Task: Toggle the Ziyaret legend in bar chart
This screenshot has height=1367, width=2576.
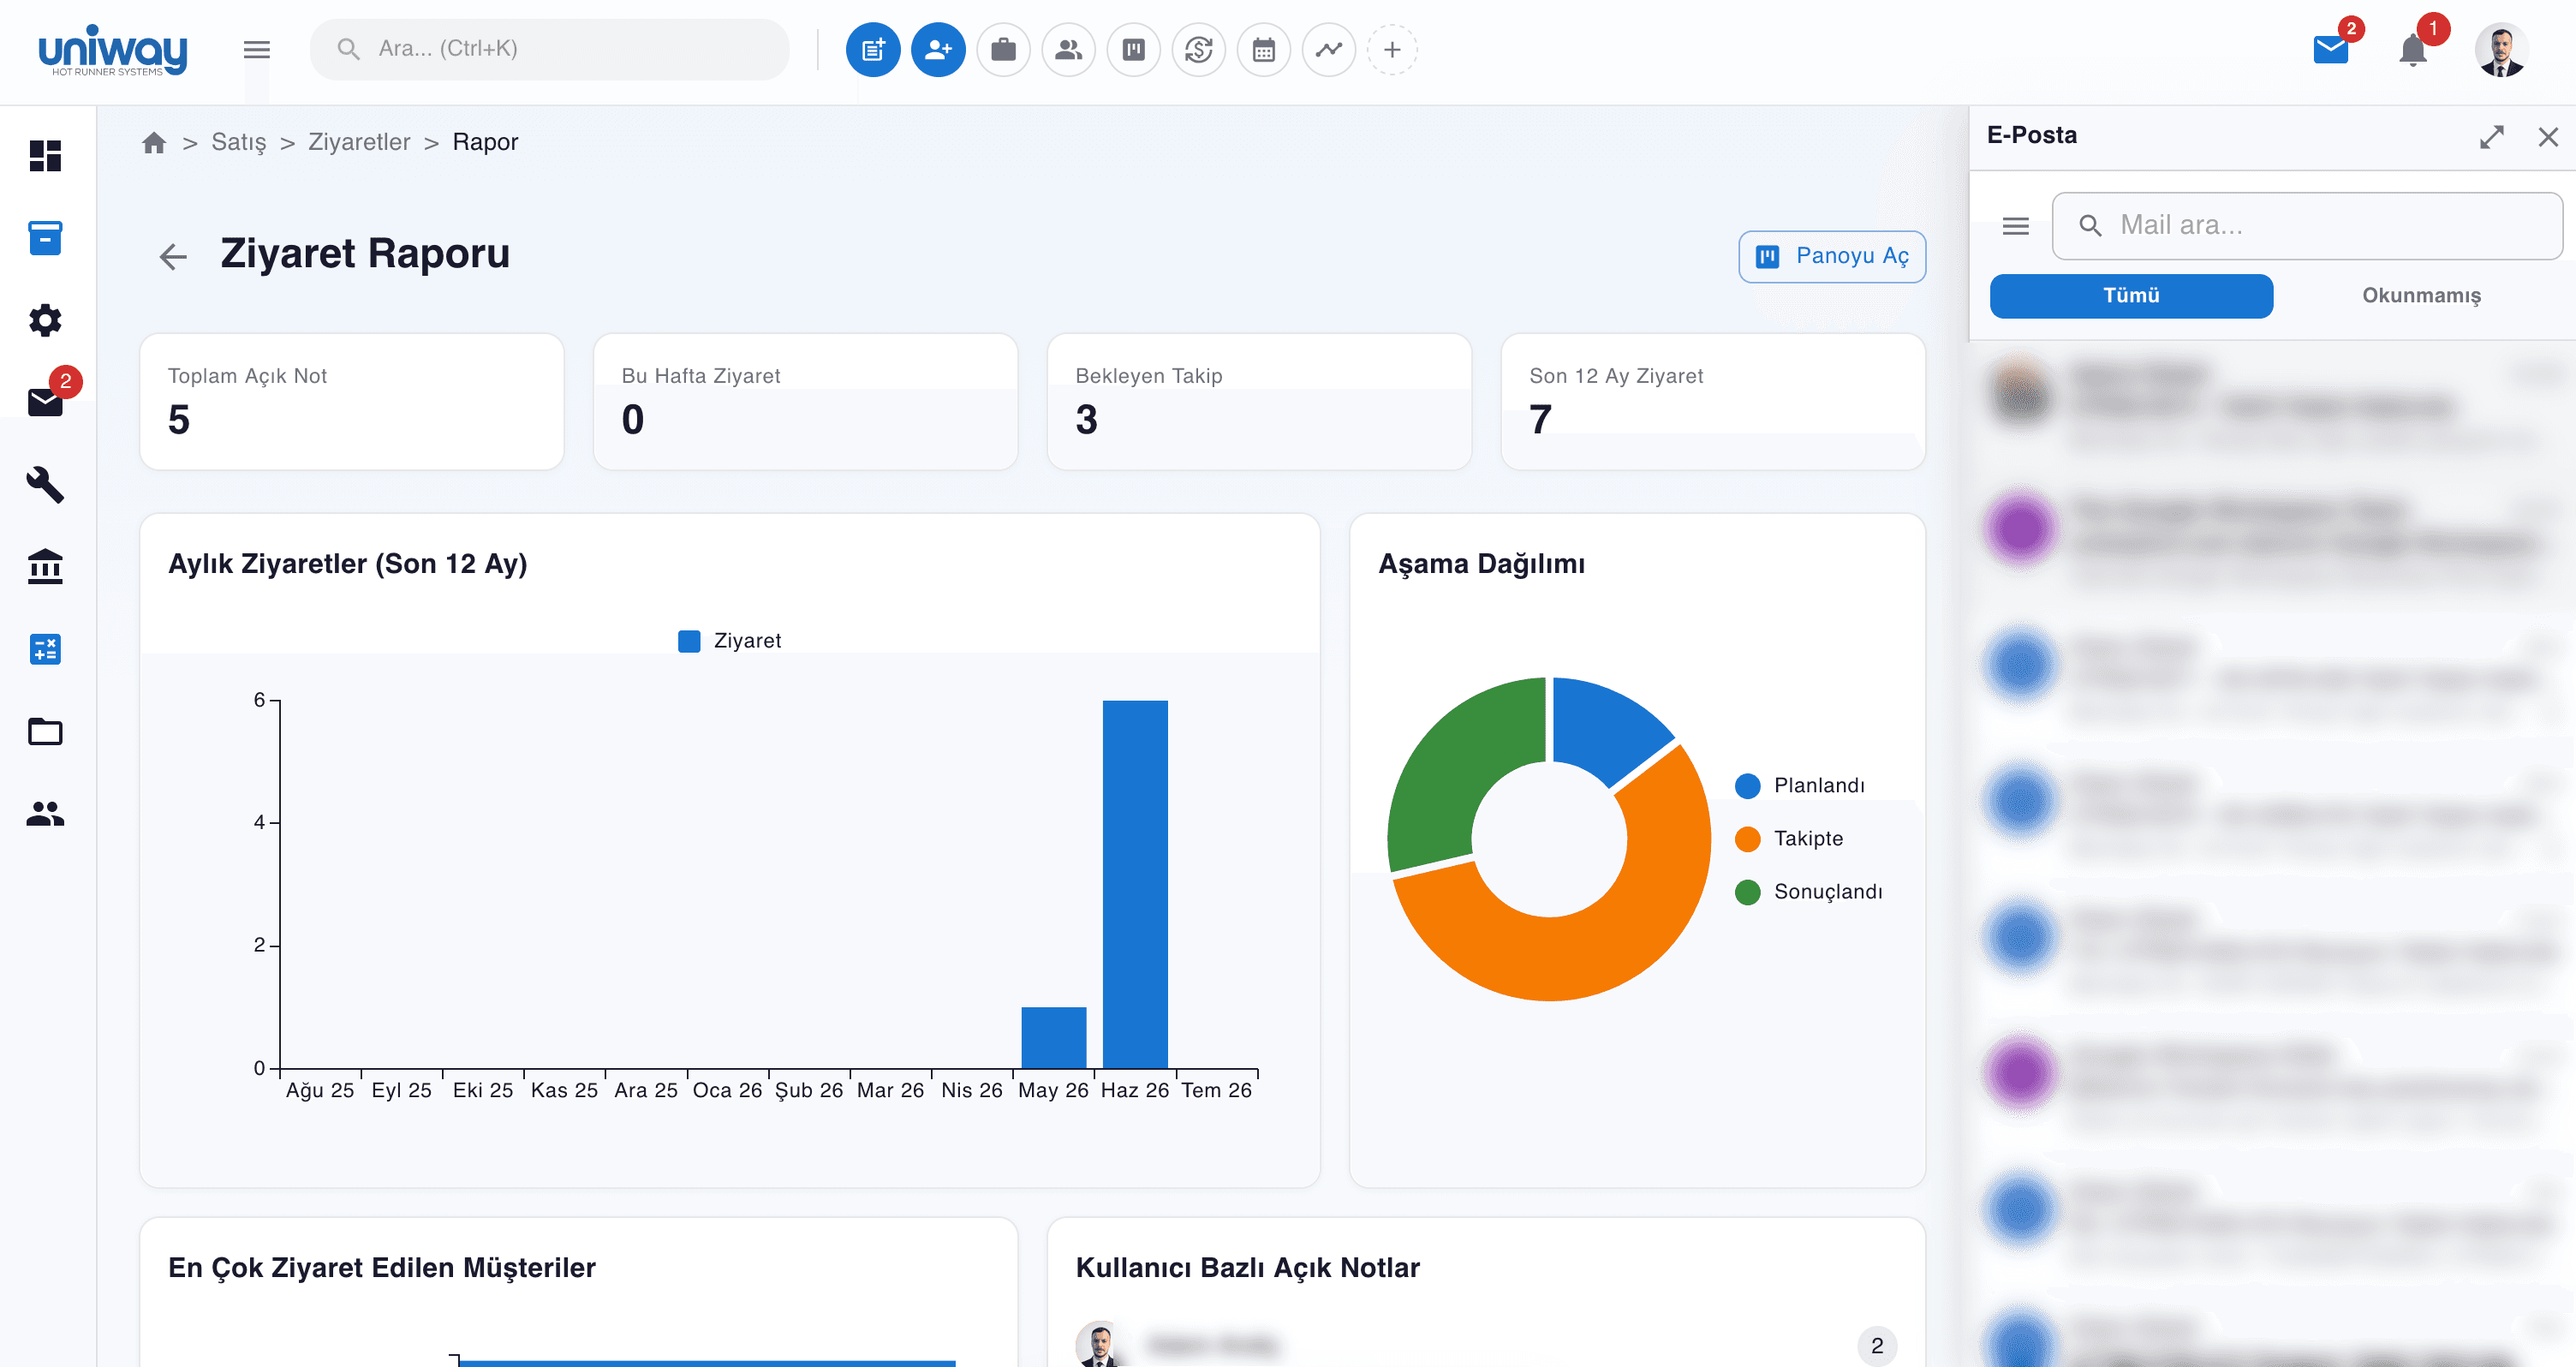Action: tap(730, 641)
